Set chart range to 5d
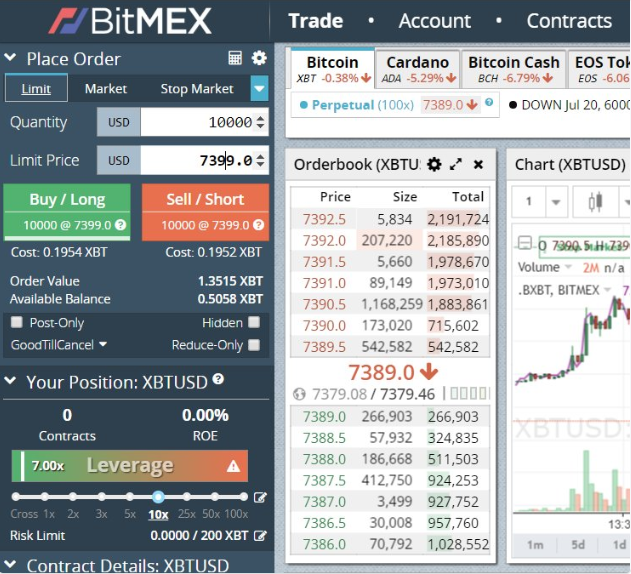This screenshot has width=631, height=574. (578, 545)
